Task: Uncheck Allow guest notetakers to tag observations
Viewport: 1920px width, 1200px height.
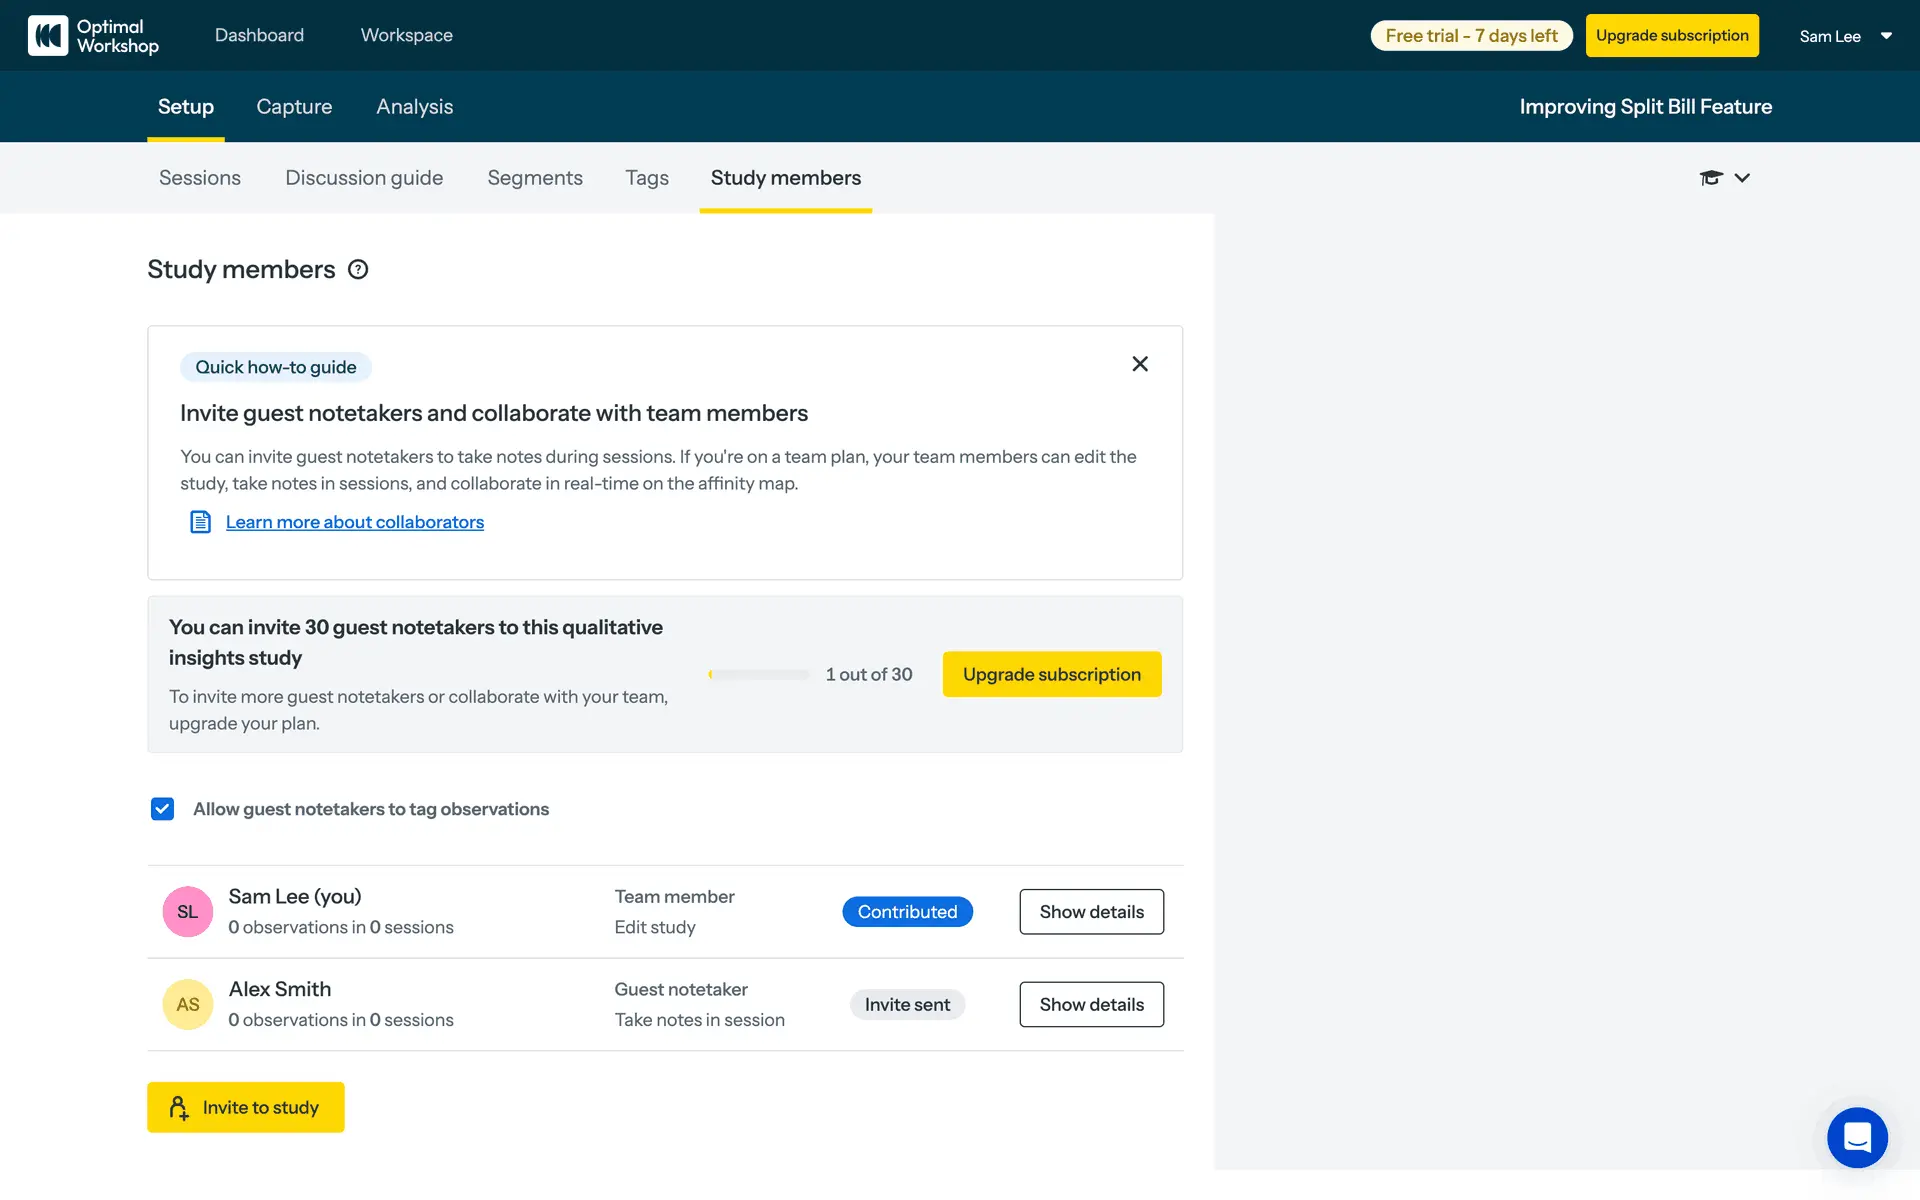Action: pos(162,809)
